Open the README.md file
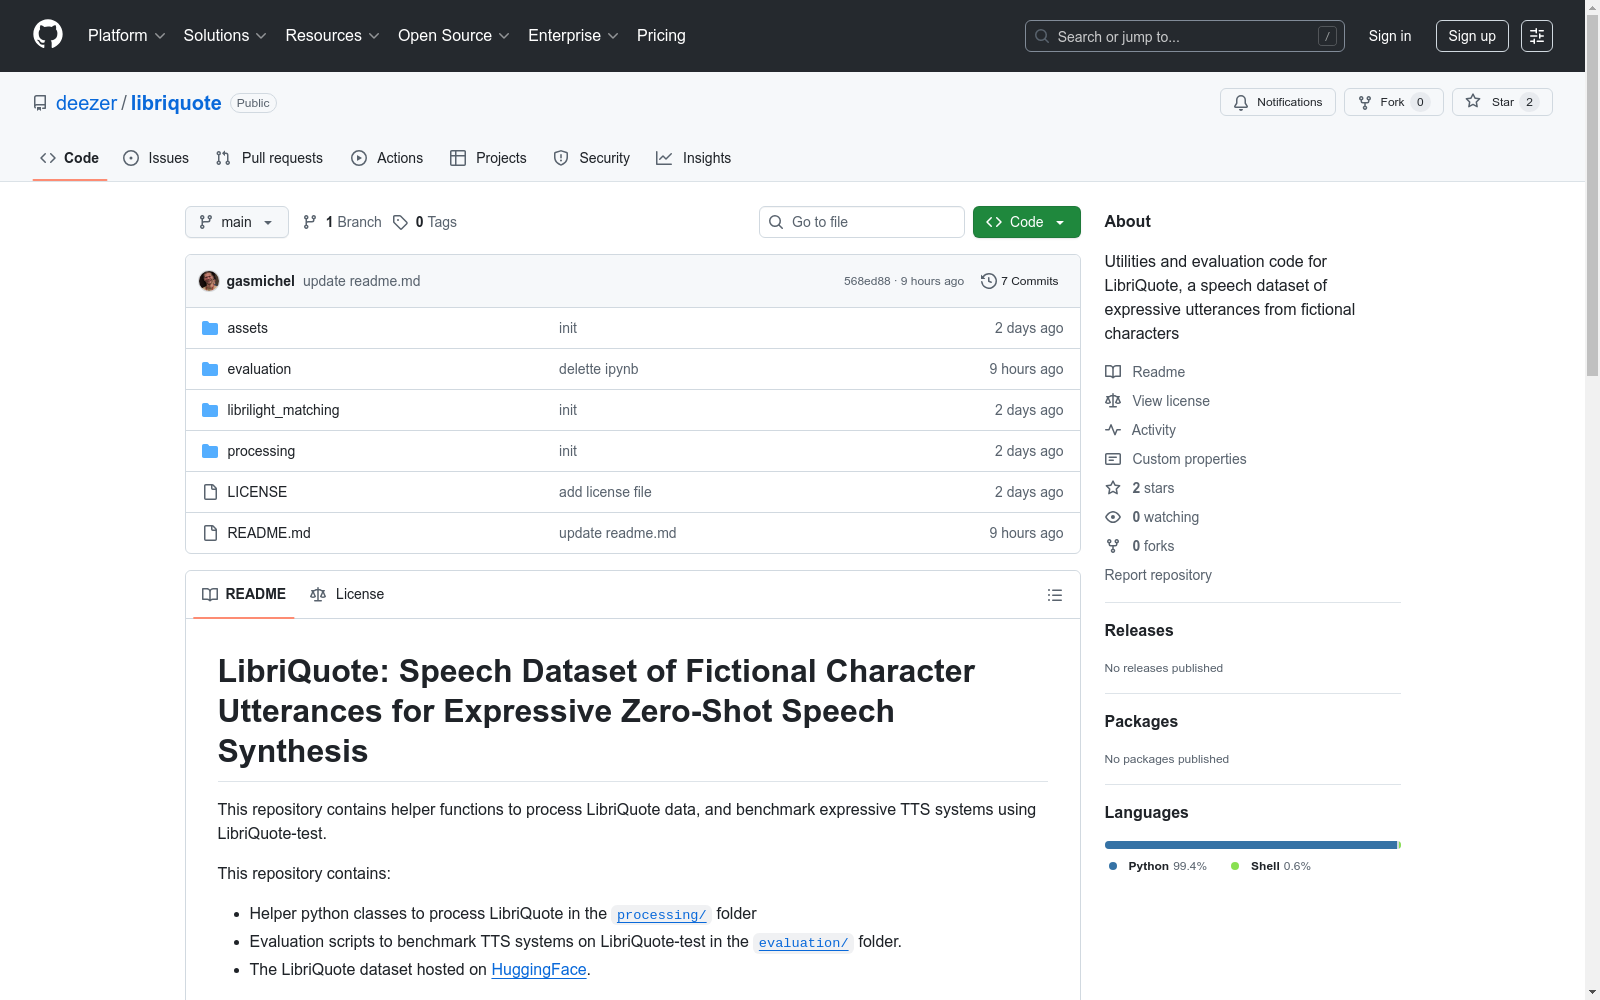 coord(269,533)
